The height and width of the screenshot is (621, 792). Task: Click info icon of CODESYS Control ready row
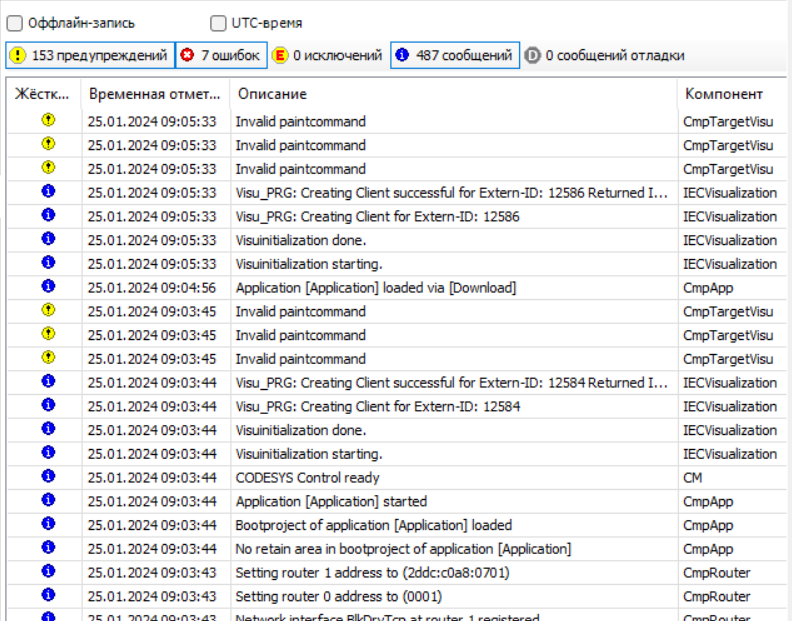(x=48, y=477)
